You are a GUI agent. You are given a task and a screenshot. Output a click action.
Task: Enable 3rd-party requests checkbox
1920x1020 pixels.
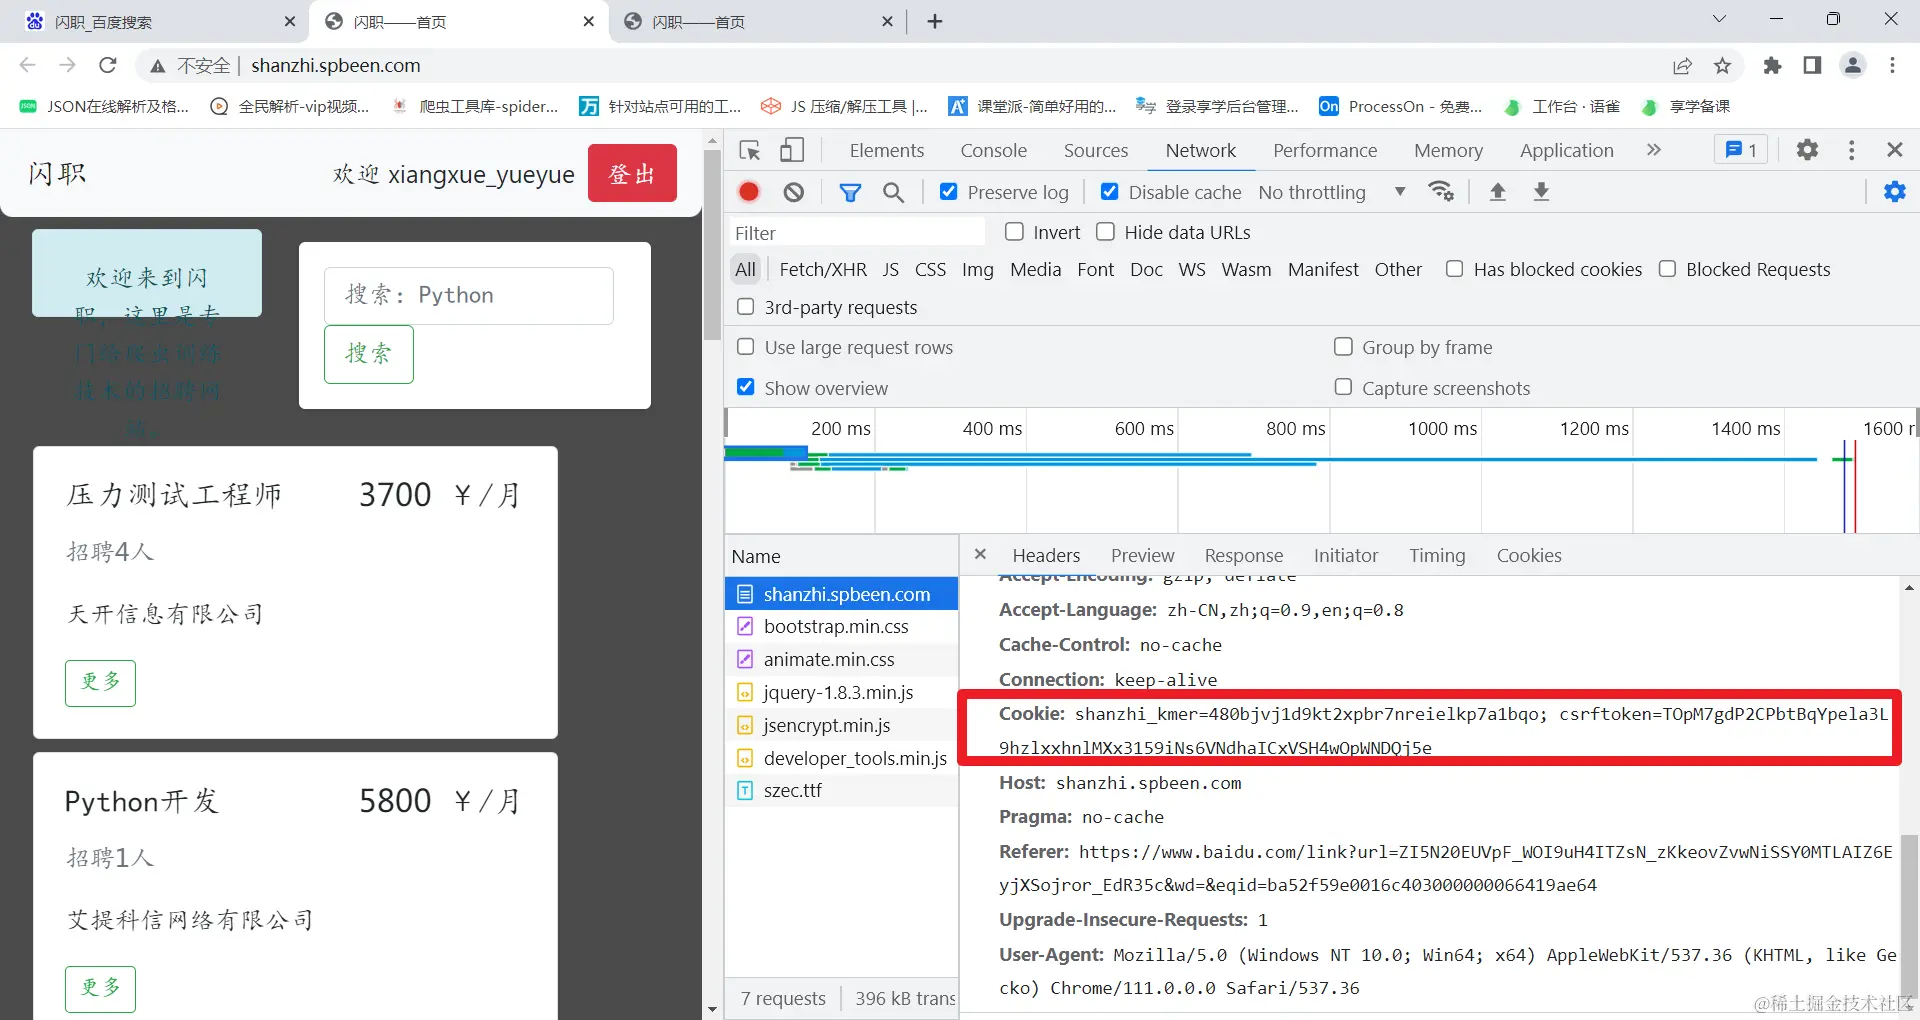[x=746, y=307]
